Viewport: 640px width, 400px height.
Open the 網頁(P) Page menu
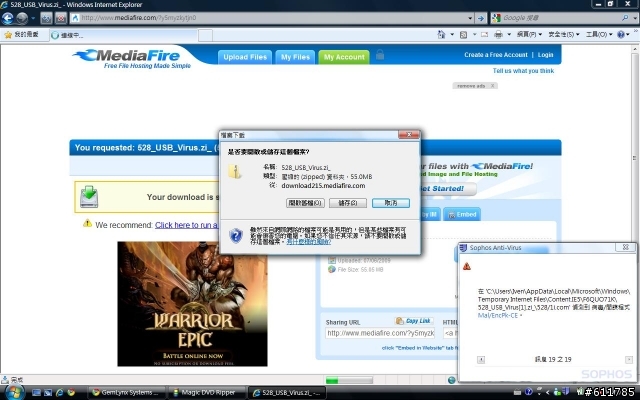(x=529, y=35)
